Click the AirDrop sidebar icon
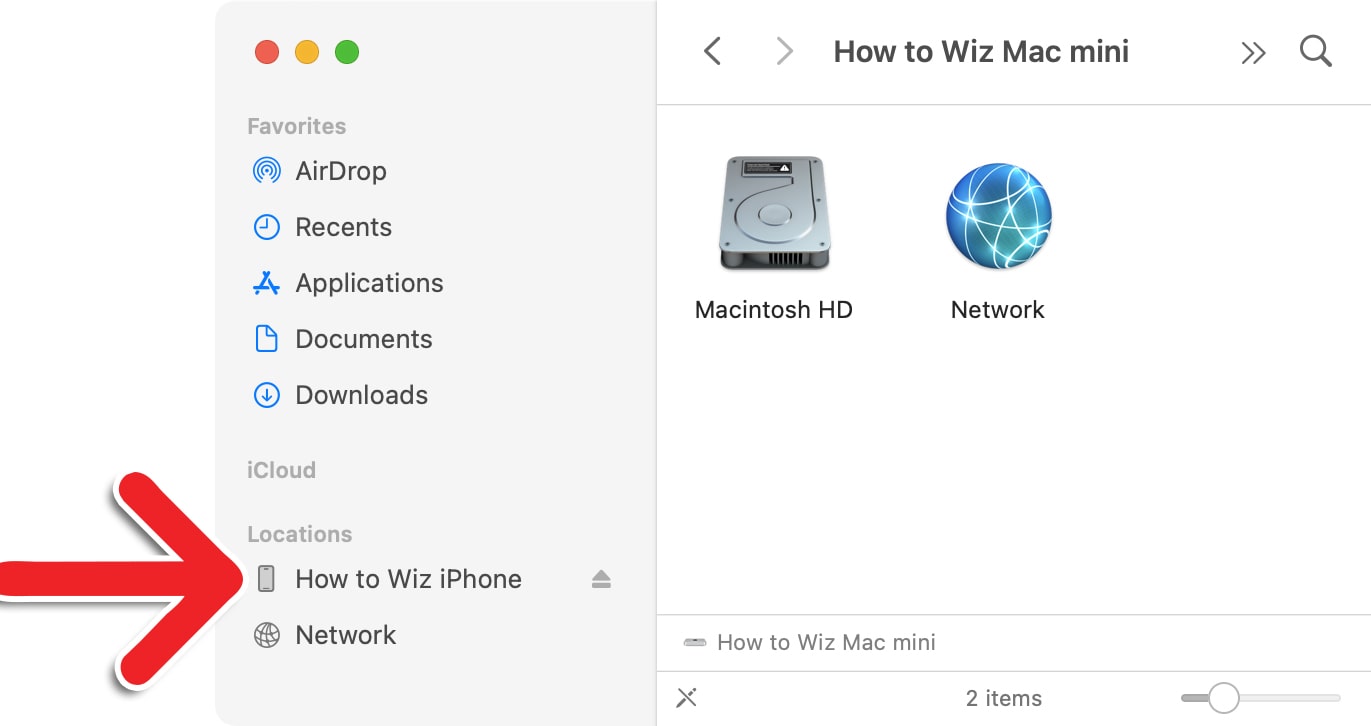Viewport: 1371px width, 726px height. (x=266, y=171)
